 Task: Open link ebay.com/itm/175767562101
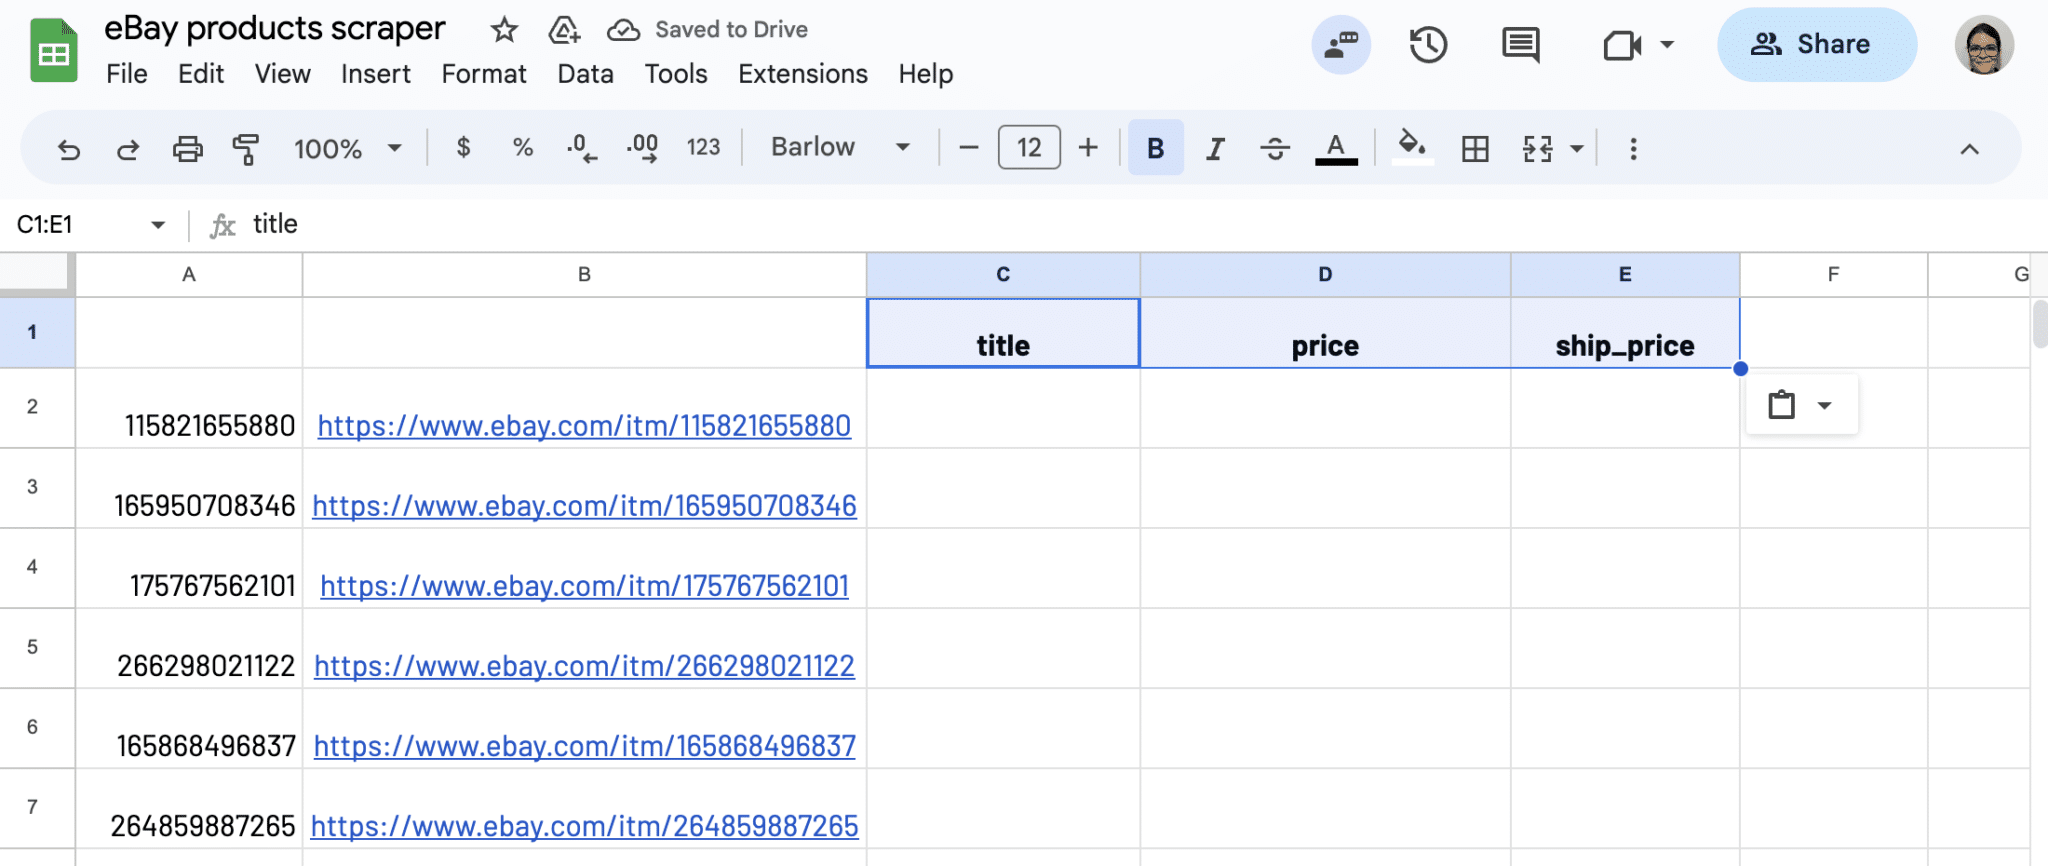click(584, 586)
